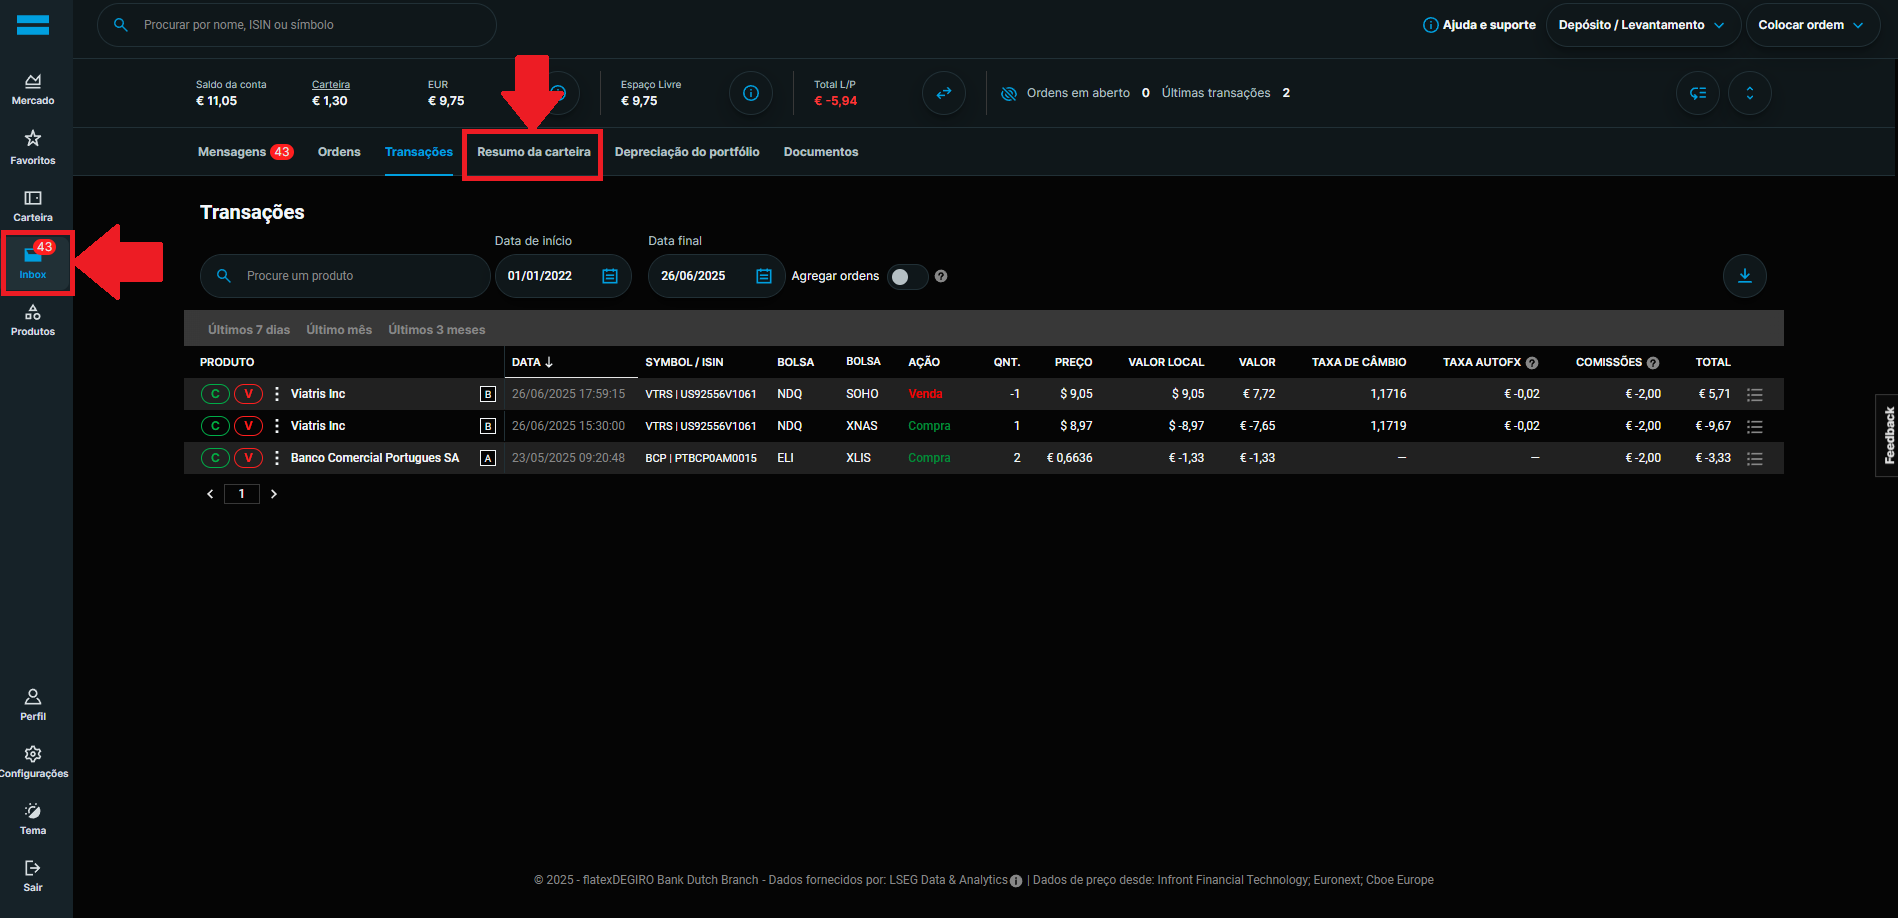Open Ajuda e suporte
Viewport: 1898px width, 918px height.
click(x=1479, y=25)
